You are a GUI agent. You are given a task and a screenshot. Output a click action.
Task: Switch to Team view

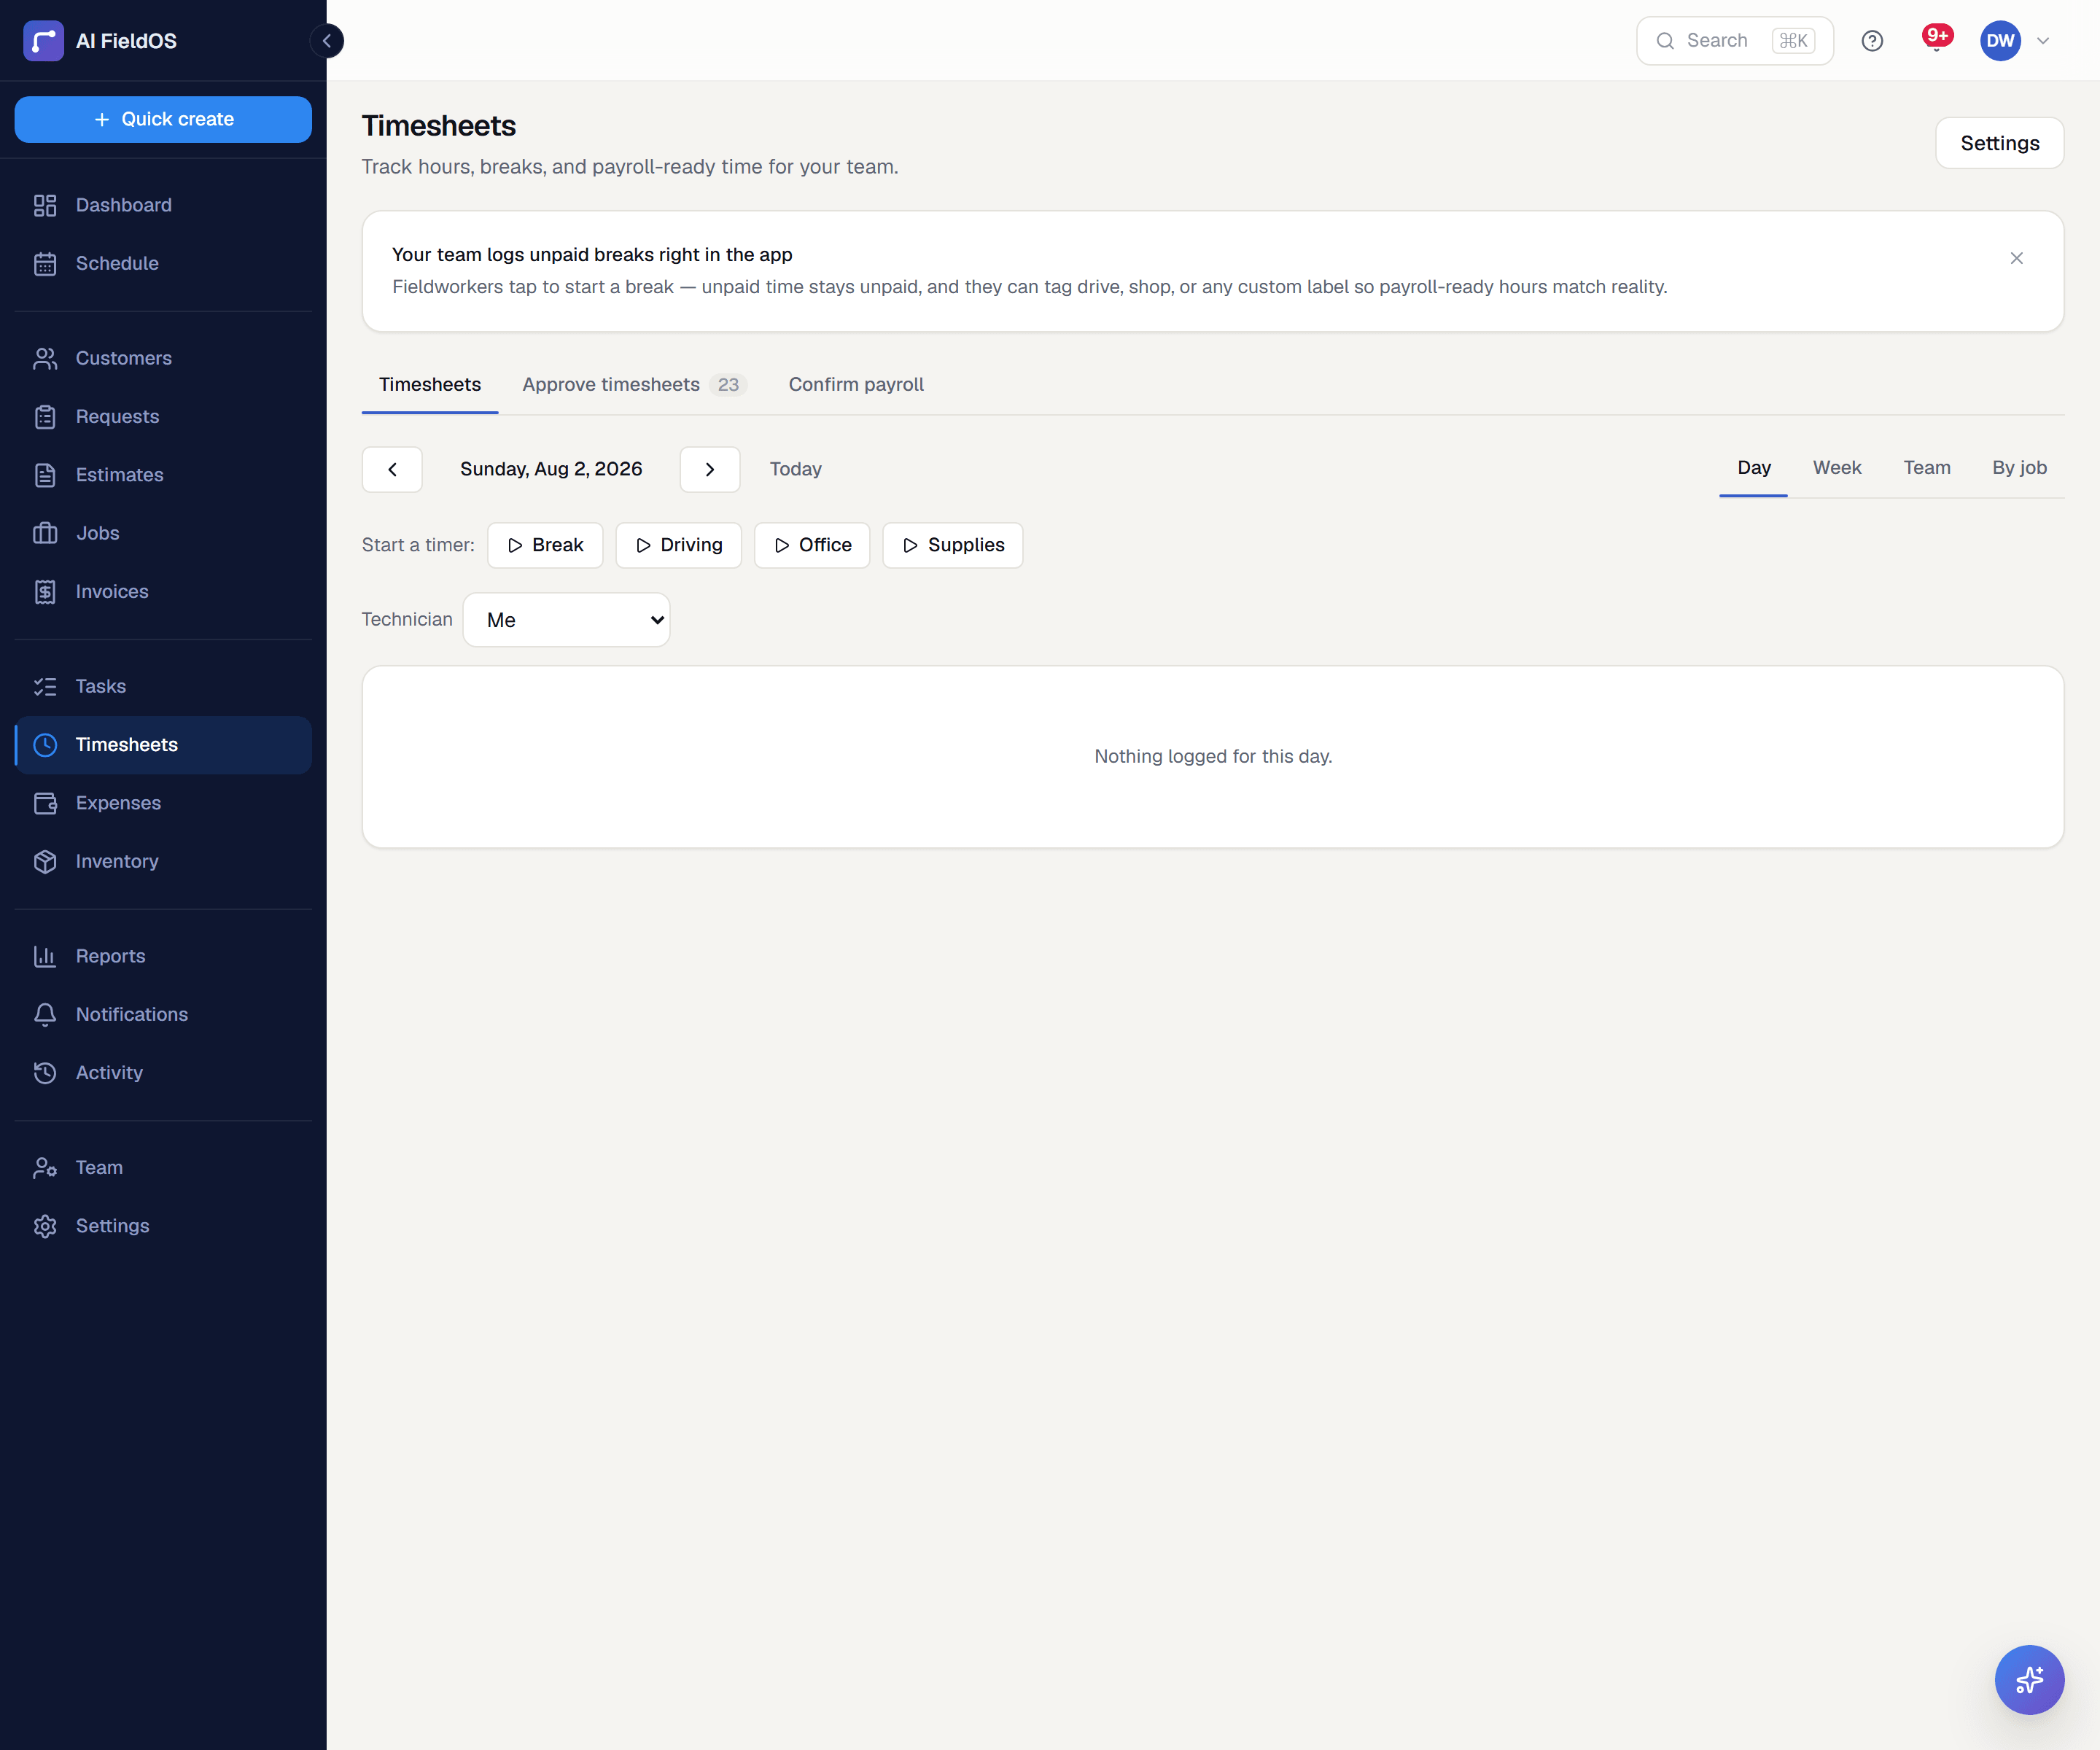[1926, 468]
